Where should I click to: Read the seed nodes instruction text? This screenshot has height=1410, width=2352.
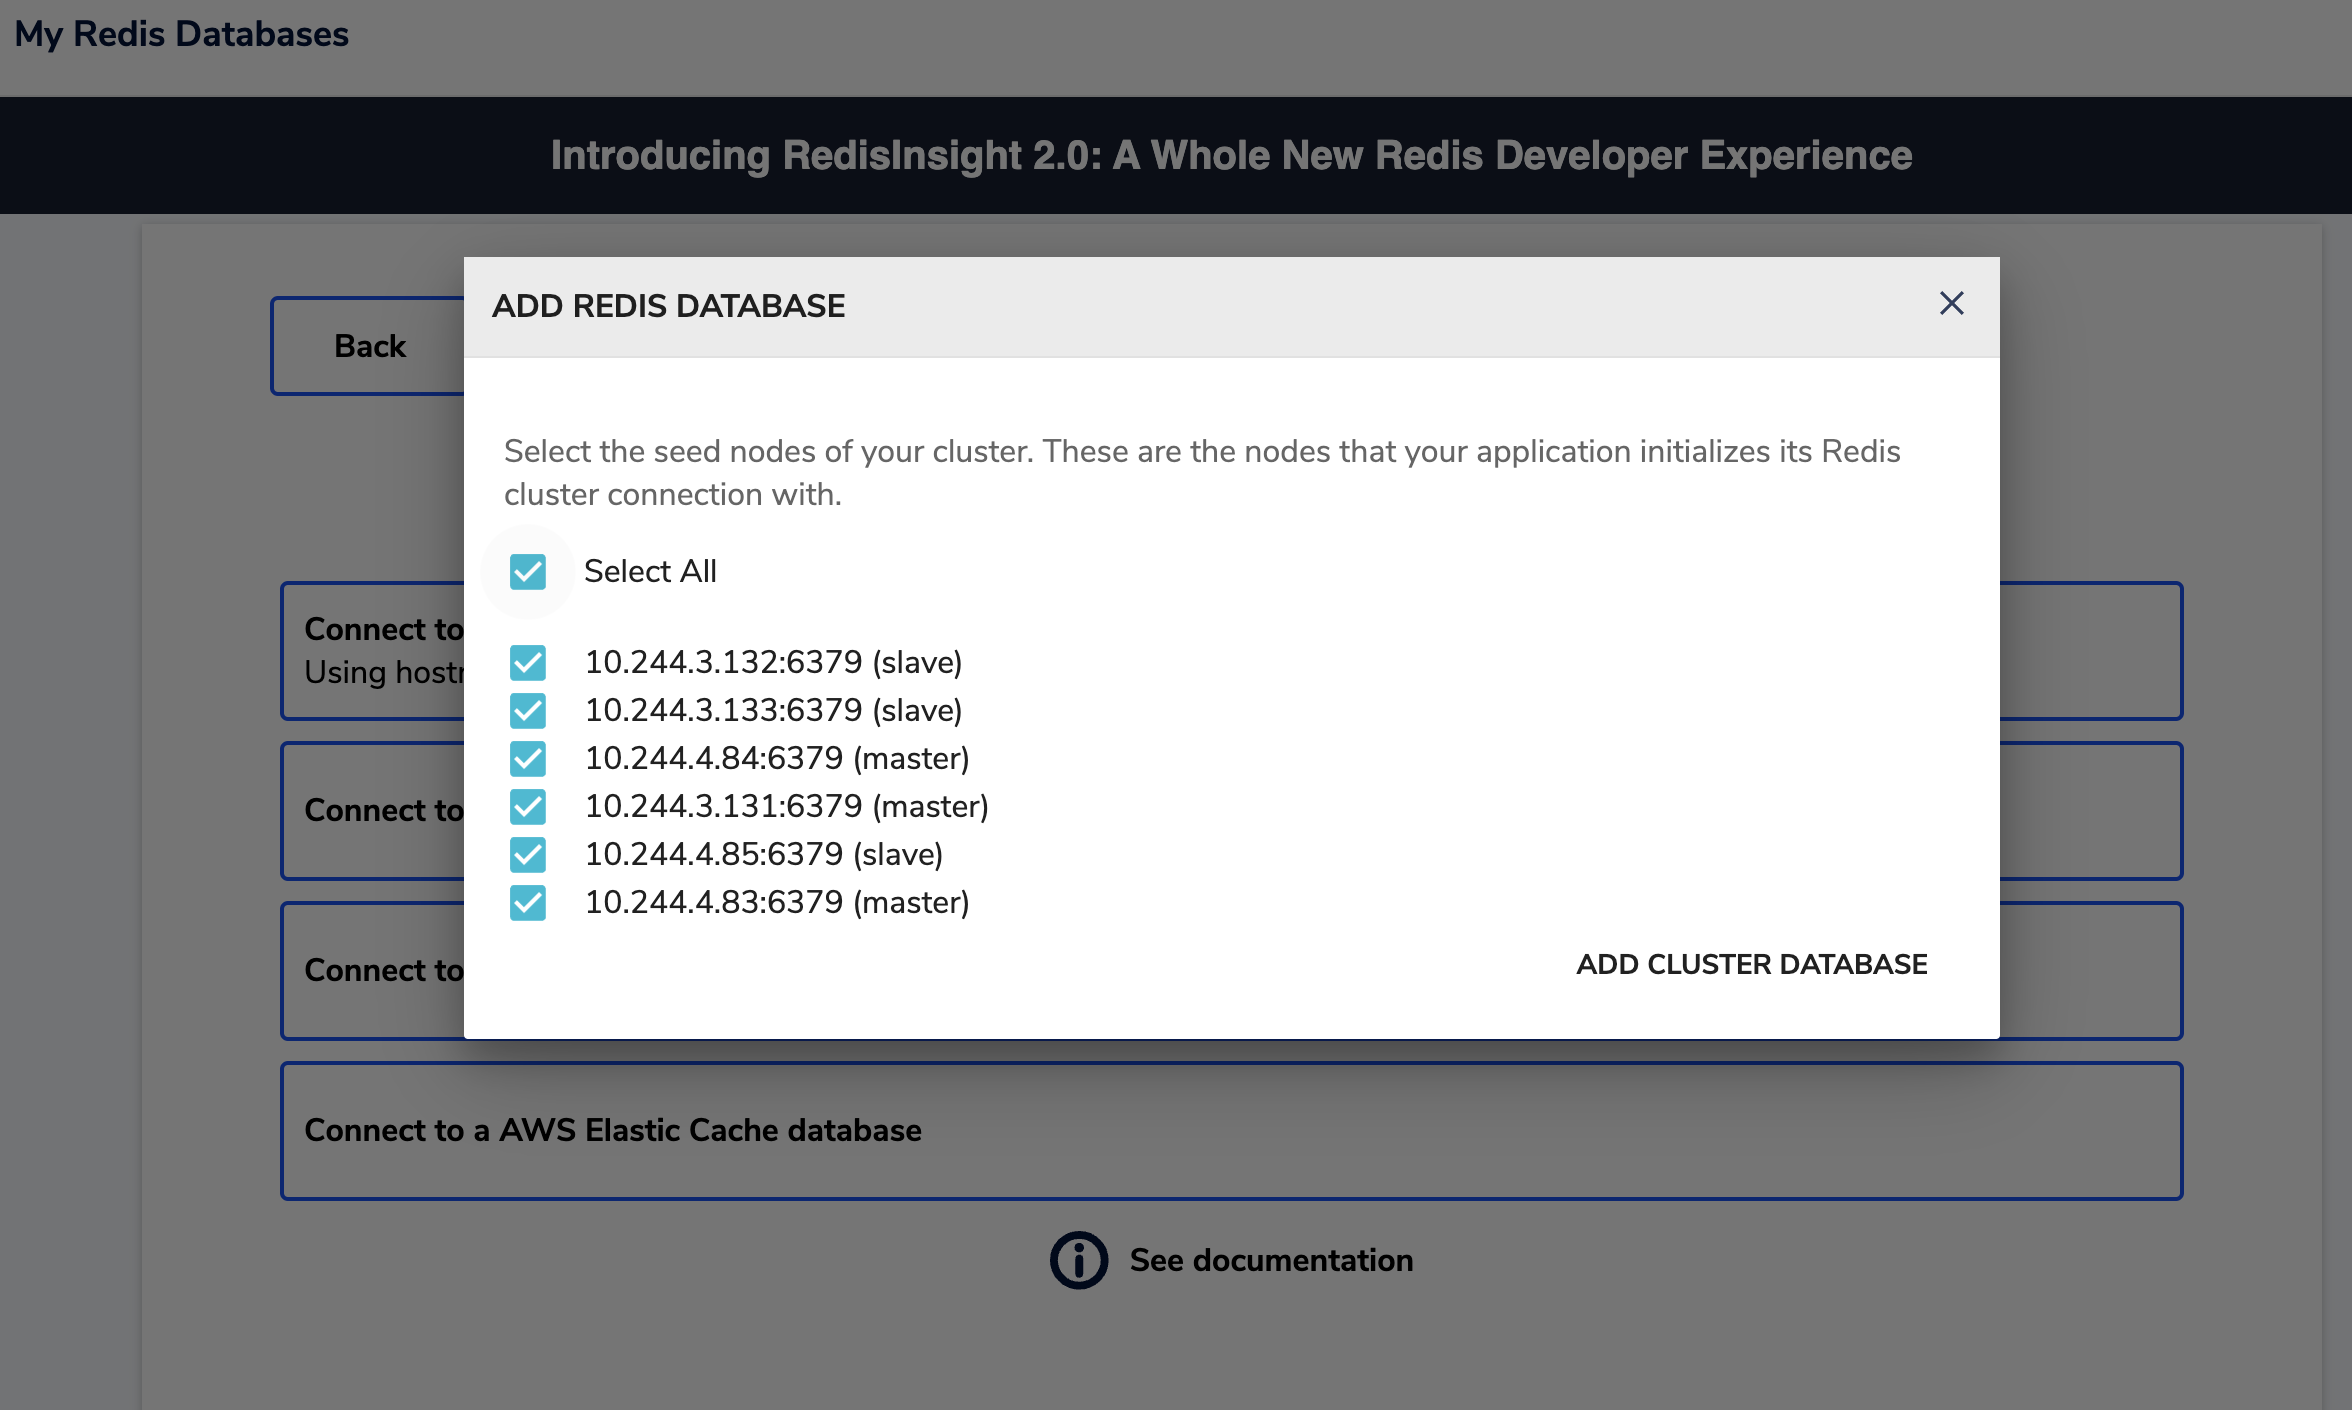(1200, 471)
